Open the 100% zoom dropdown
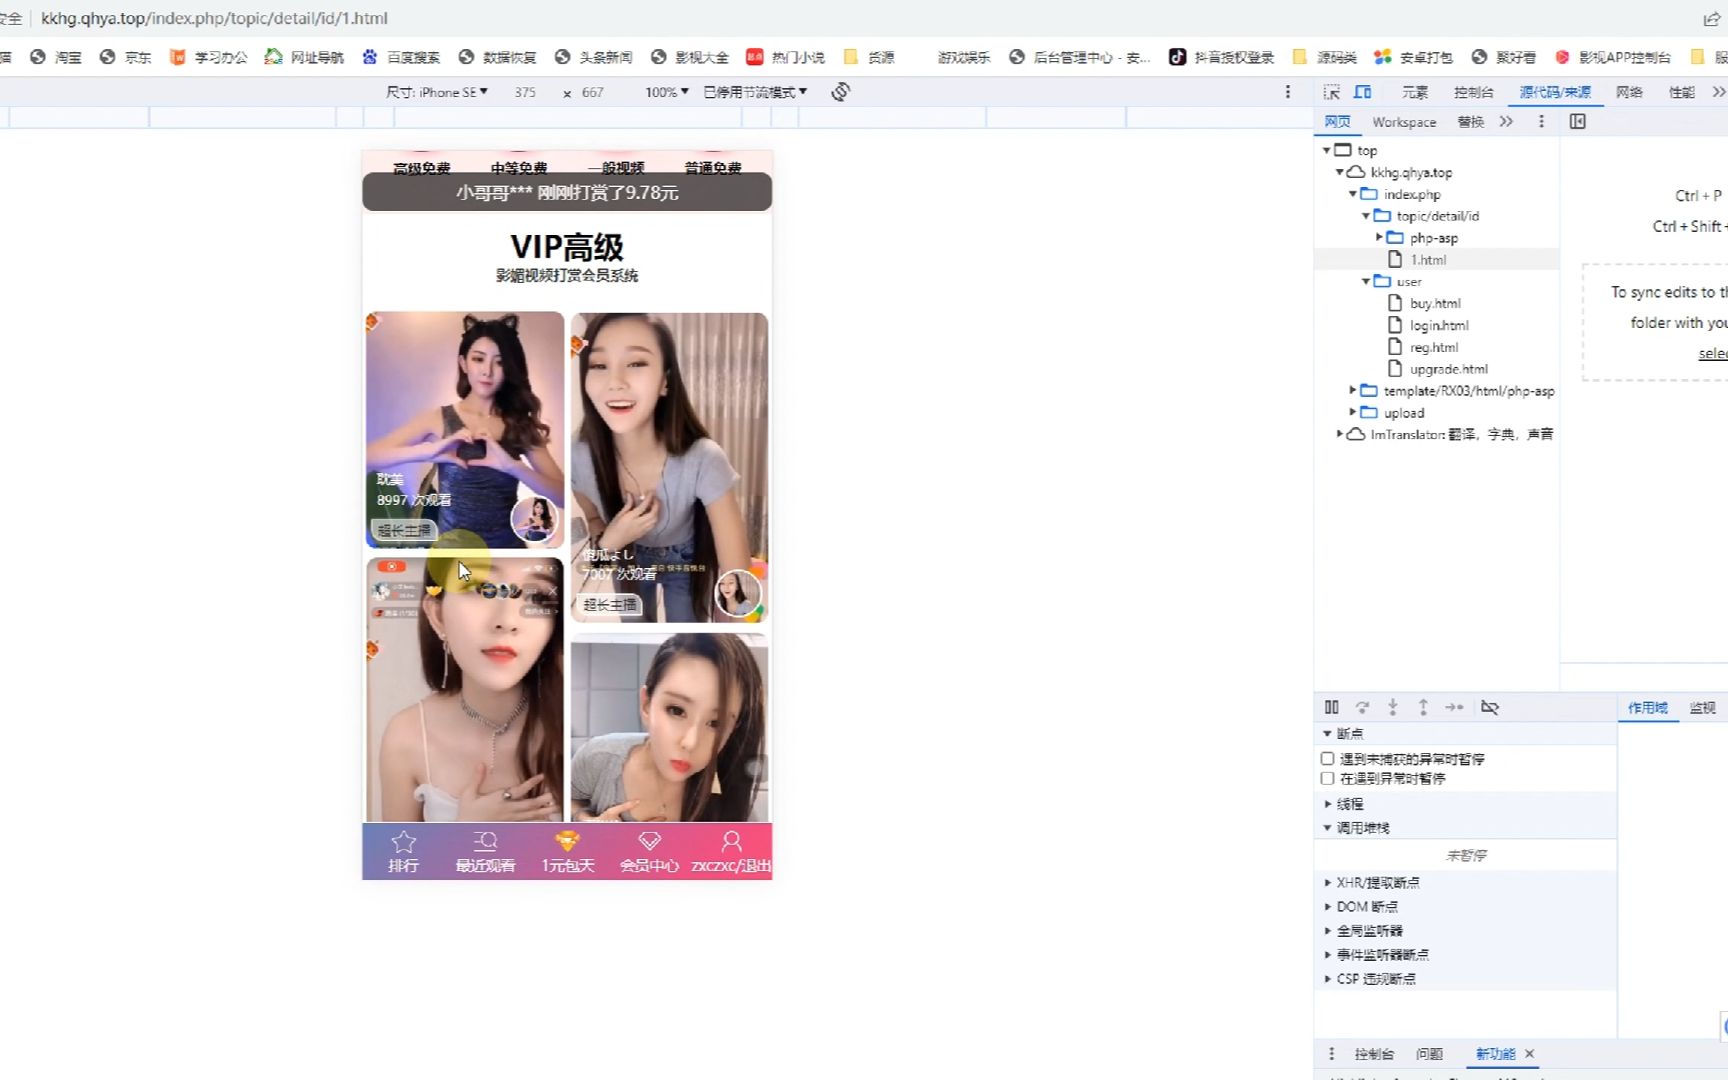The width and height of the screenshot is (1728, 1080). [x=666, y=92]
